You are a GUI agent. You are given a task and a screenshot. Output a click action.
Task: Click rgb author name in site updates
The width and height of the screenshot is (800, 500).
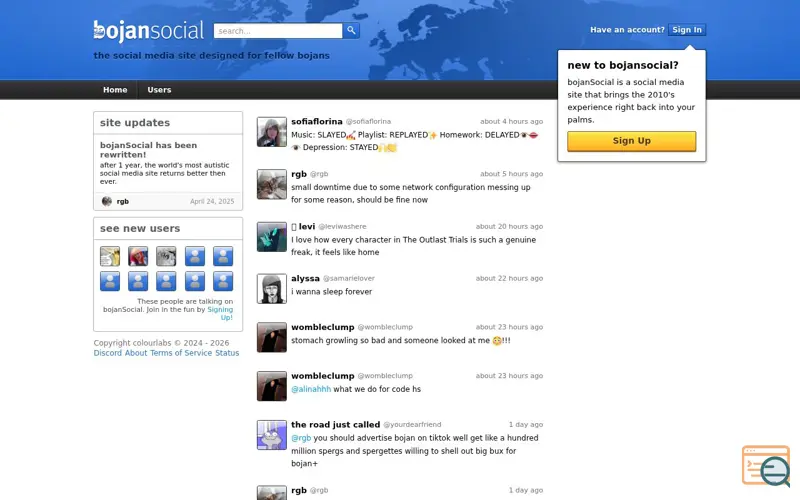point(122,202)
